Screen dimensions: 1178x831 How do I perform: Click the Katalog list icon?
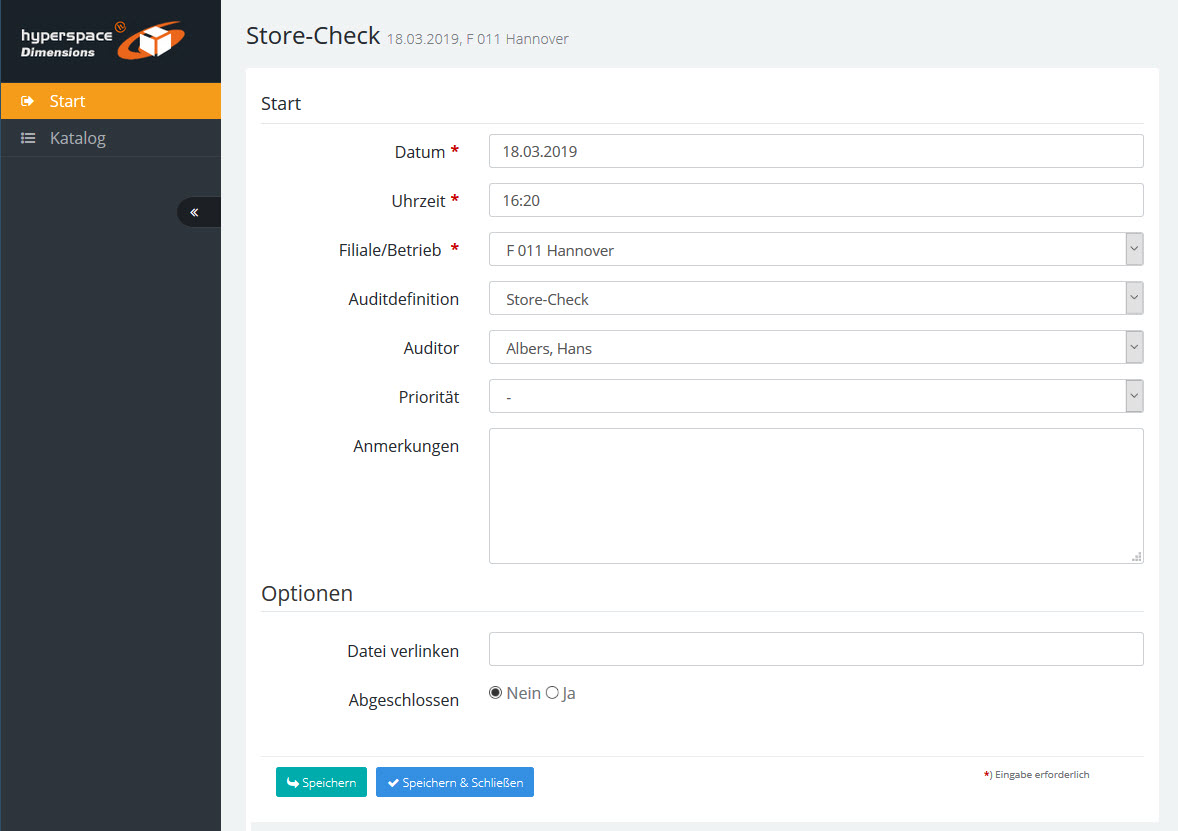(28, 138)
